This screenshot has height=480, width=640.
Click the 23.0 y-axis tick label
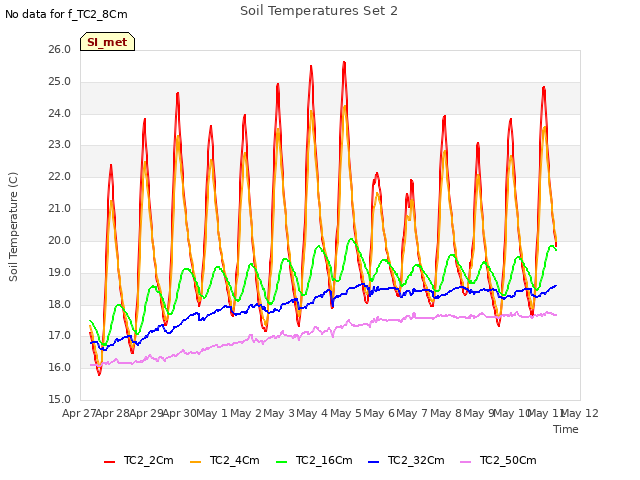pos(60,144)
